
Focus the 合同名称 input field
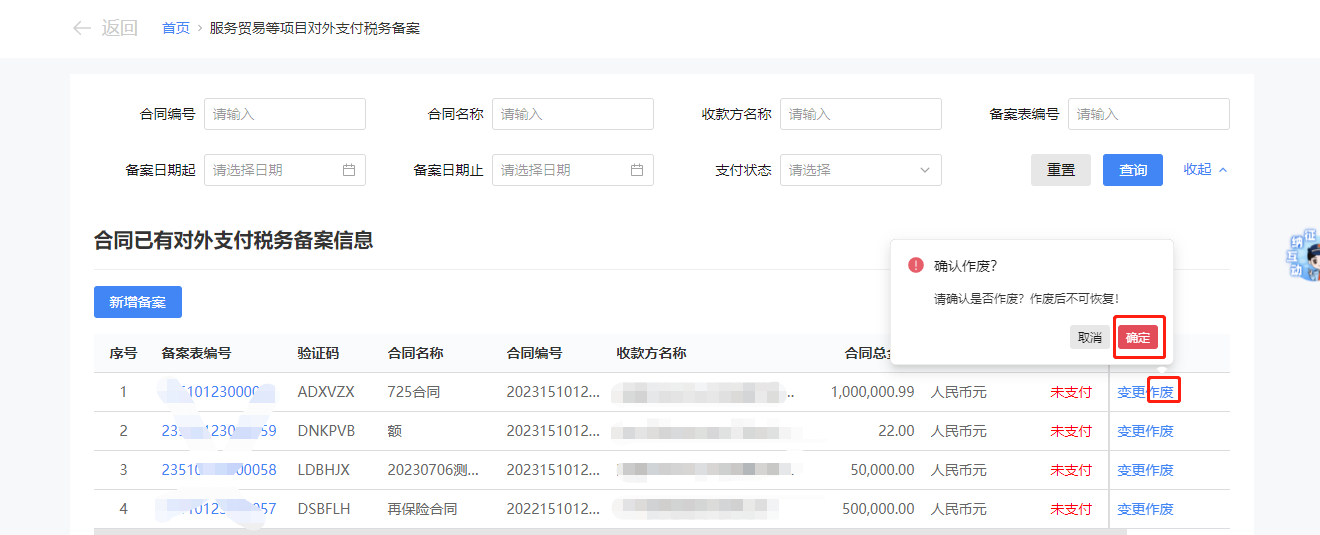pos(573,114)
